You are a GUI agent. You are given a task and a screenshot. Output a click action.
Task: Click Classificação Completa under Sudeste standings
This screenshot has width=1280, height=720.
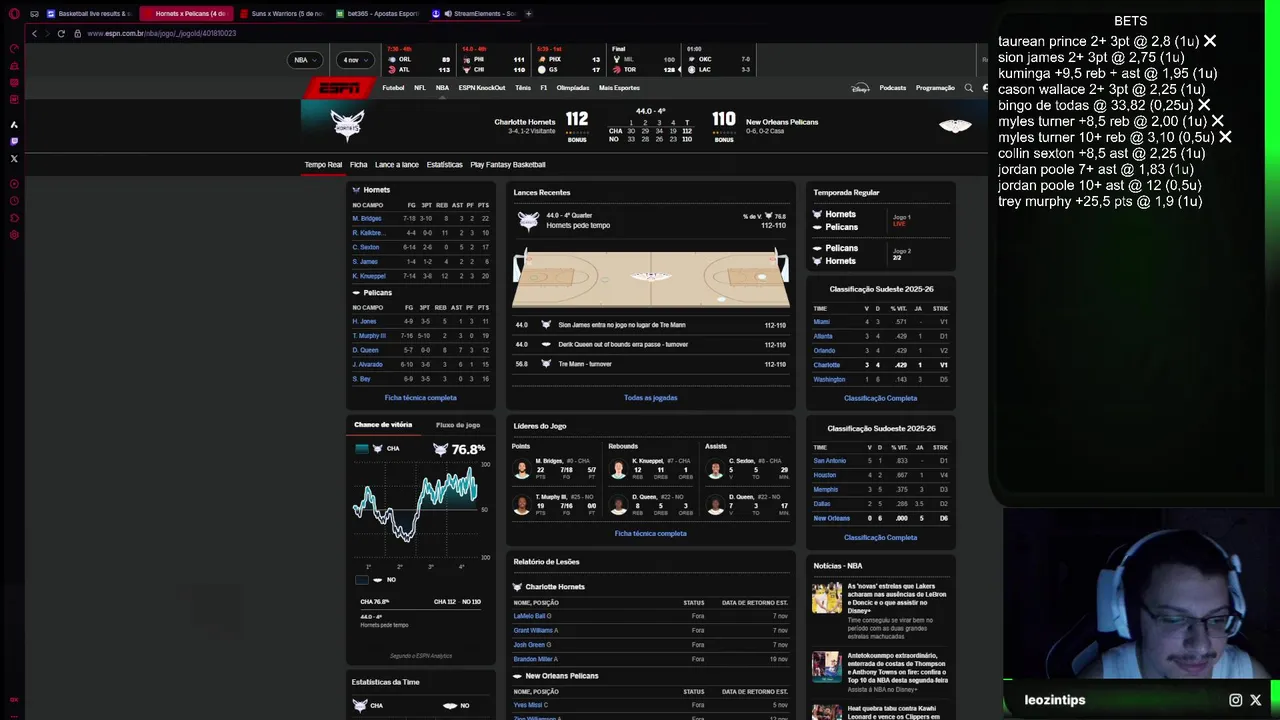tap(880, 398)
